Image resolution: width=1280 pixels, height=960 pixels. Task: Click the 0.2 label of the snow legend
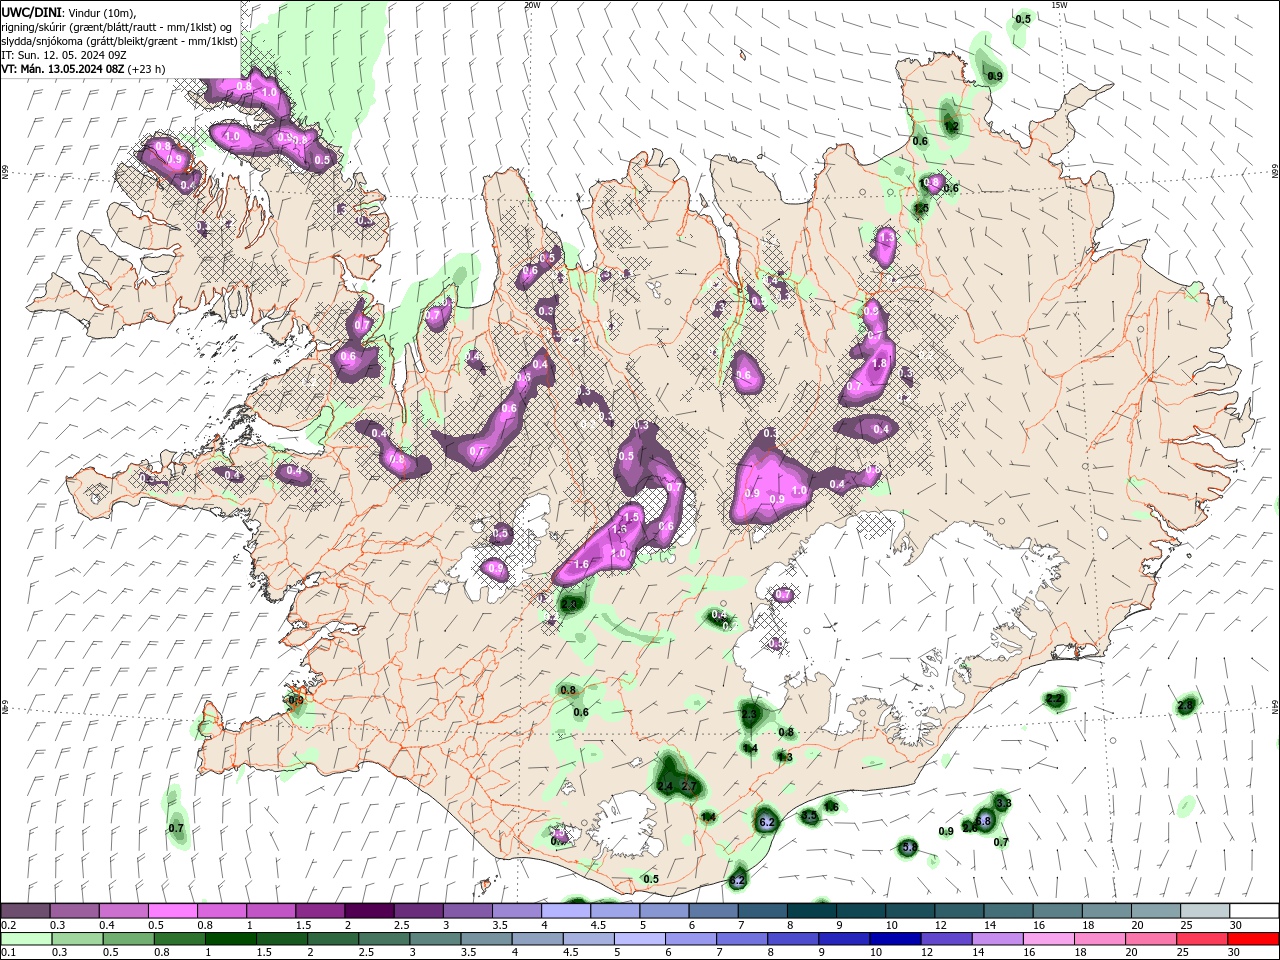(8, 925)
